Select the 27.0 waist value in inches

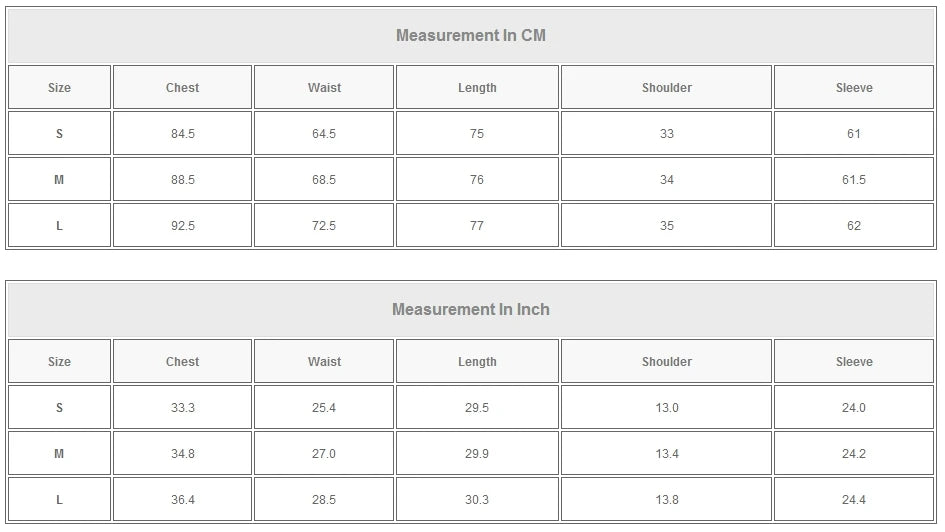324,454
